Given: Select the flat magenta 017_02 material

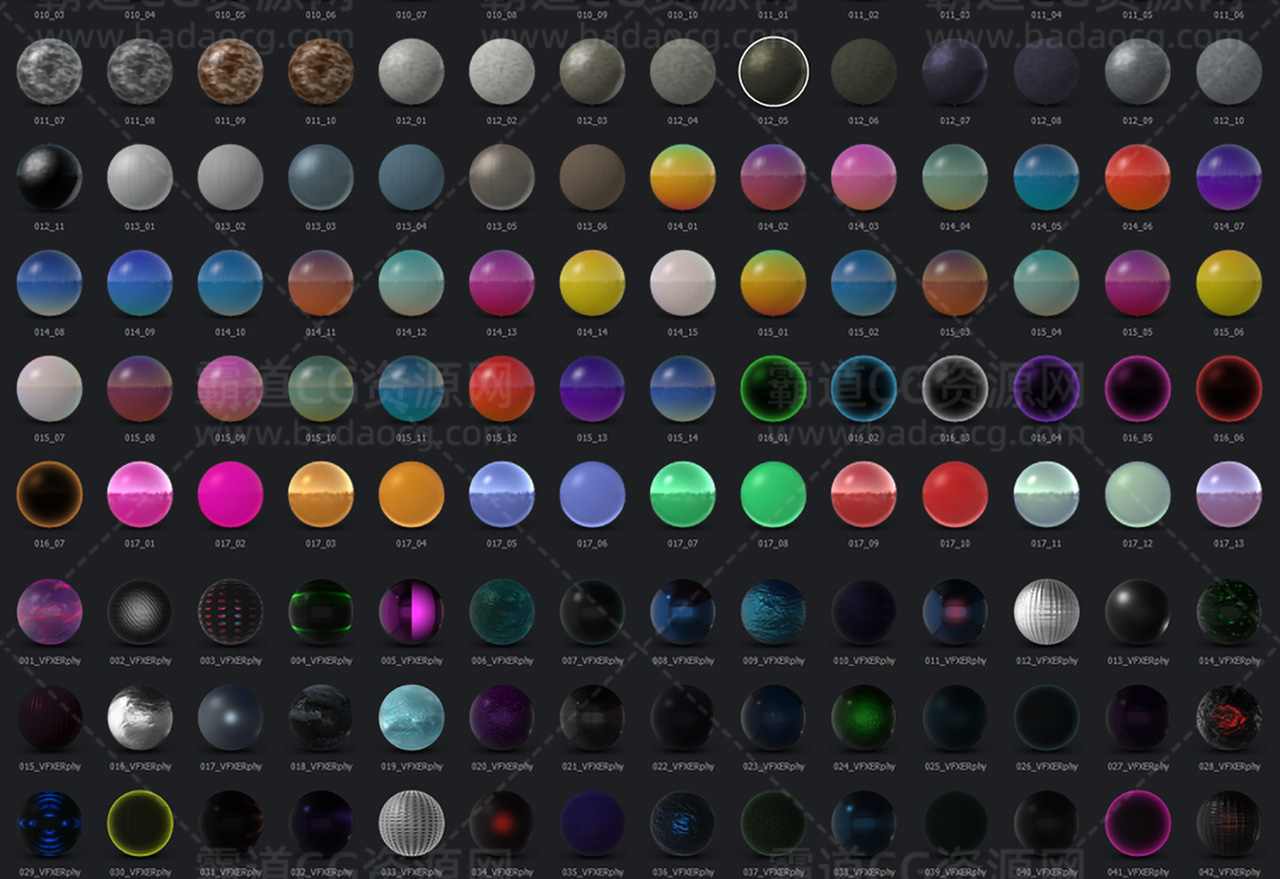Looking at the screenshot, I should [230, 494].
